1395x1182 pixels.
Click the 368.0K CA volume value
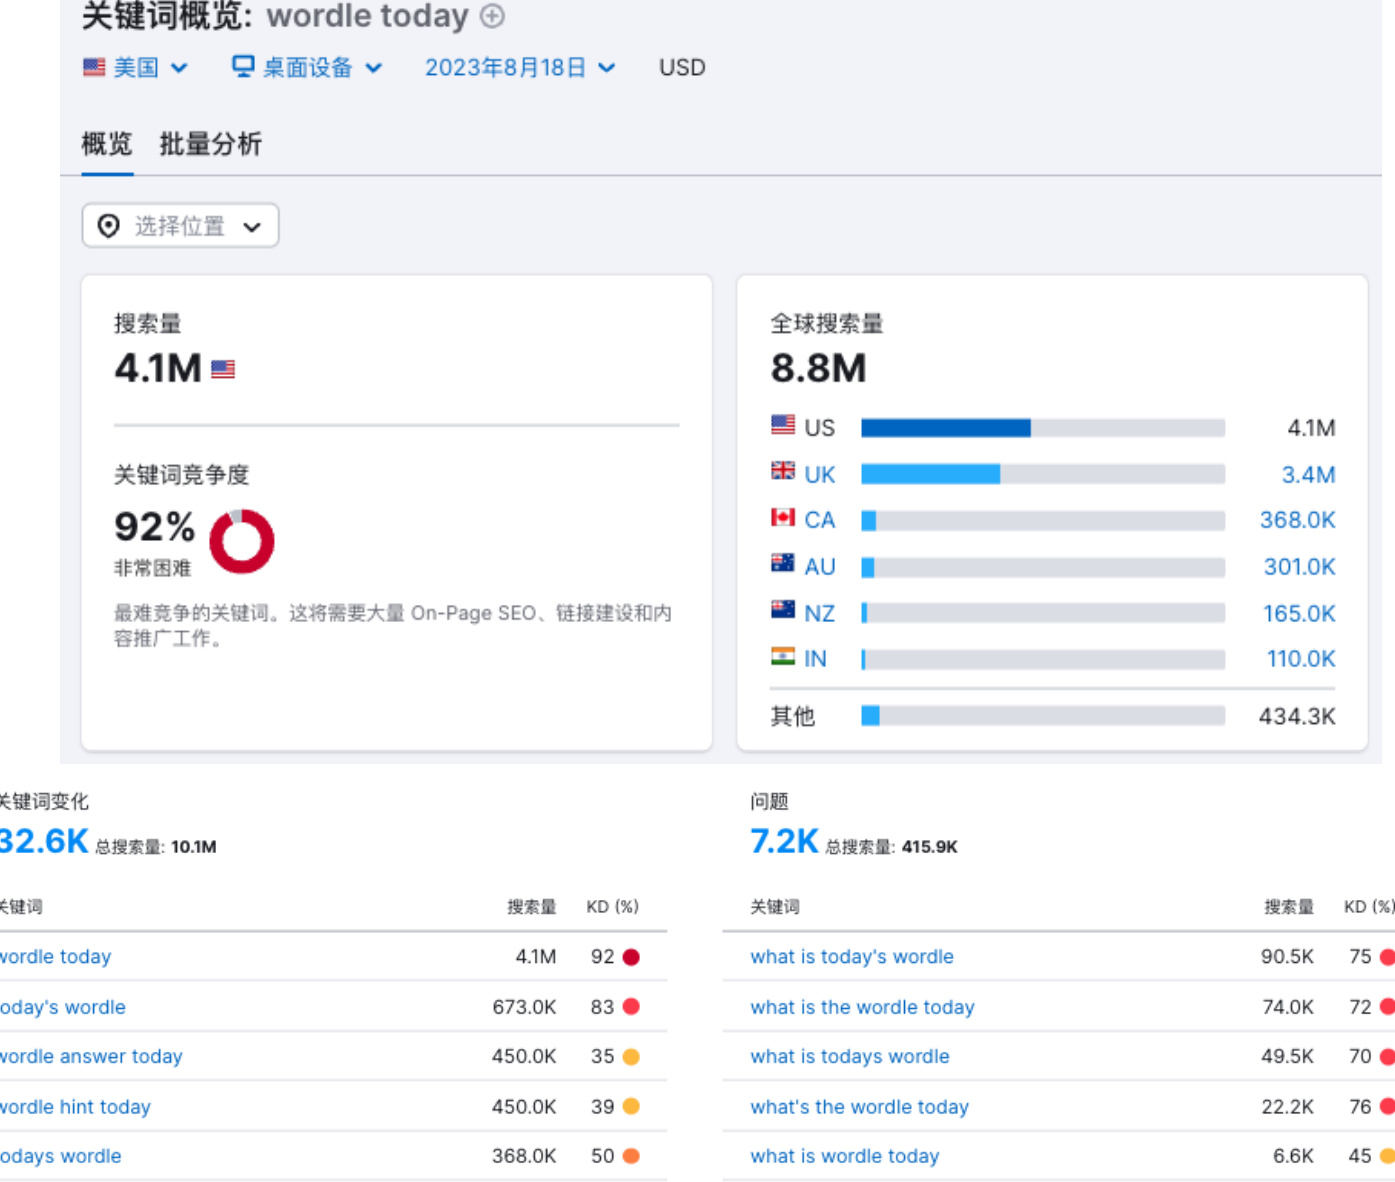(1298, 520)
